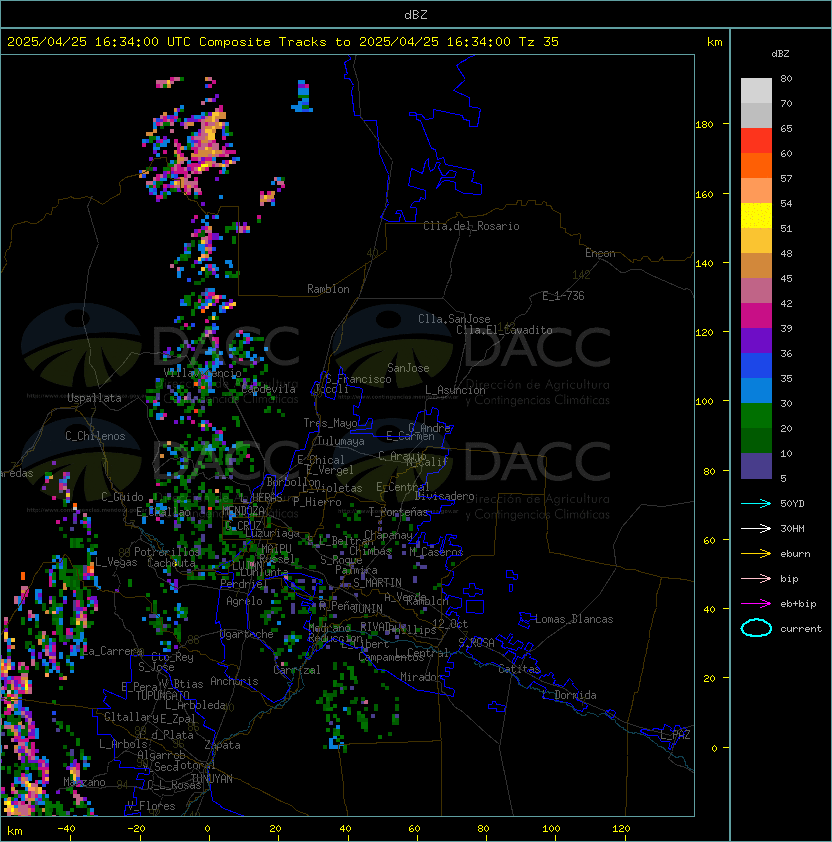The image size is (832, 842).
Task: Select the red swatch between 65 and 60 dBZ
Action: click(x=756, y=141)
